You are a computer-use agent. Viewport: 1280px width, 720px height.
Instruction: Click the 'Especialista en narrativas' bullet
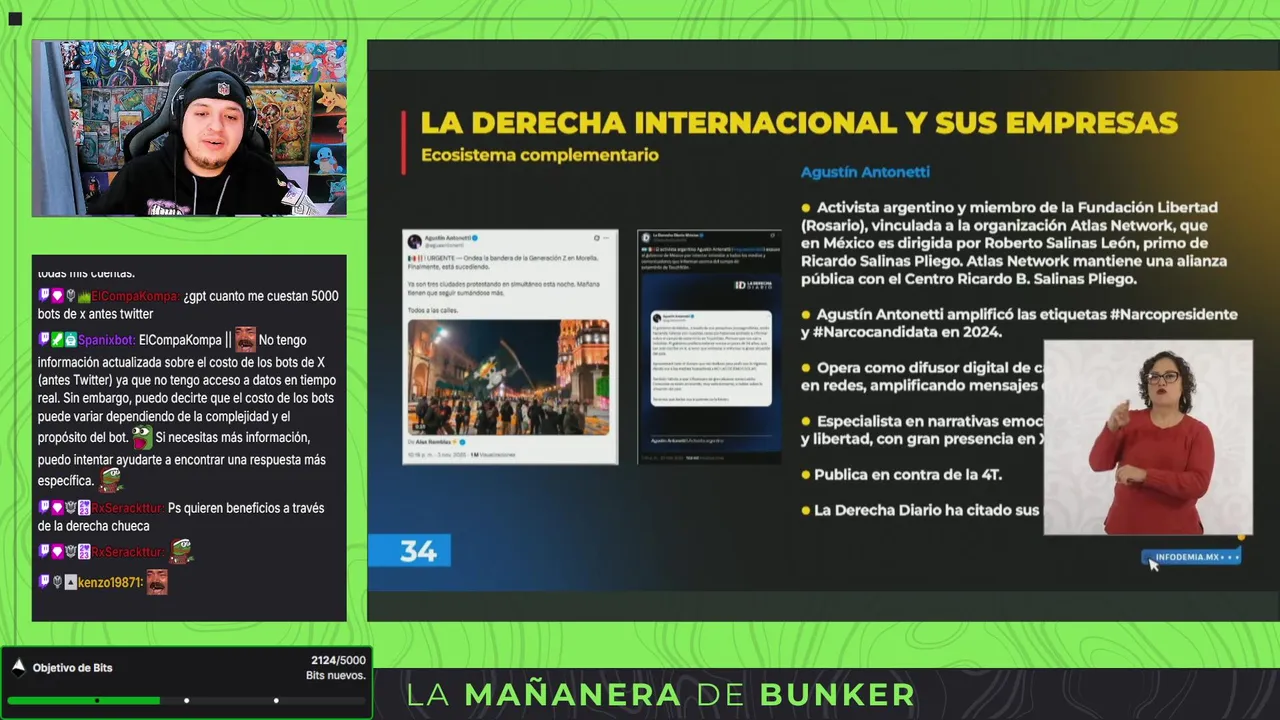tap(922, 430)
